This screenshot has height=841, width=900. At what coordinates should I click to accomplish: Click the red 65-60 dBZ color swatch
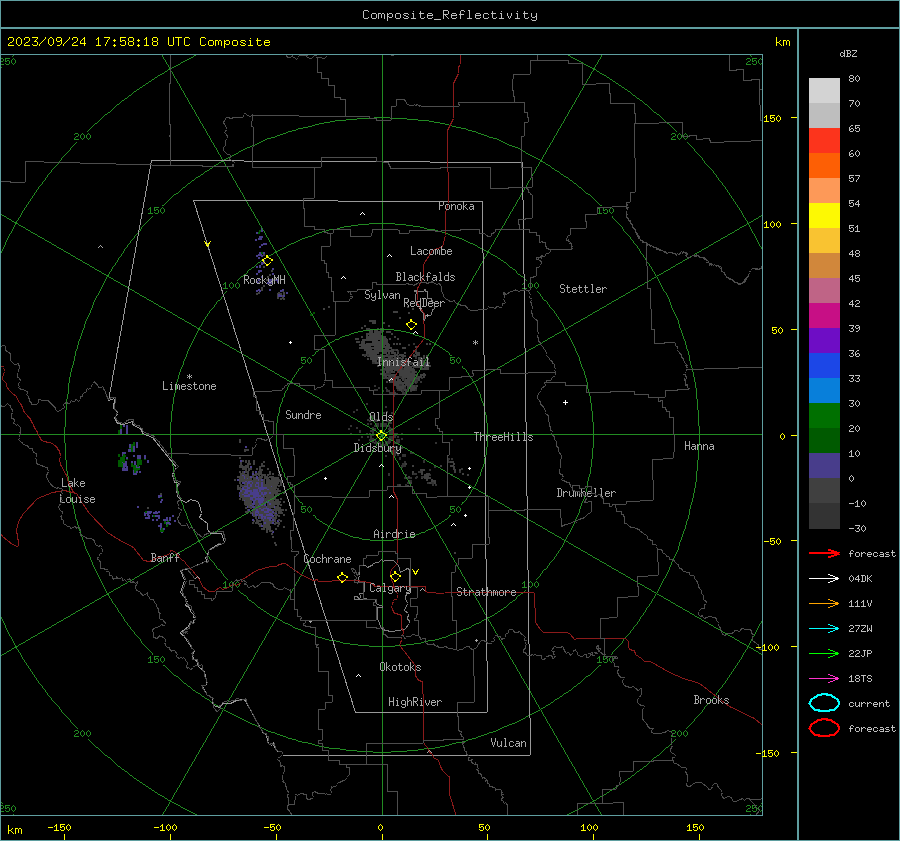coord(824,141)
